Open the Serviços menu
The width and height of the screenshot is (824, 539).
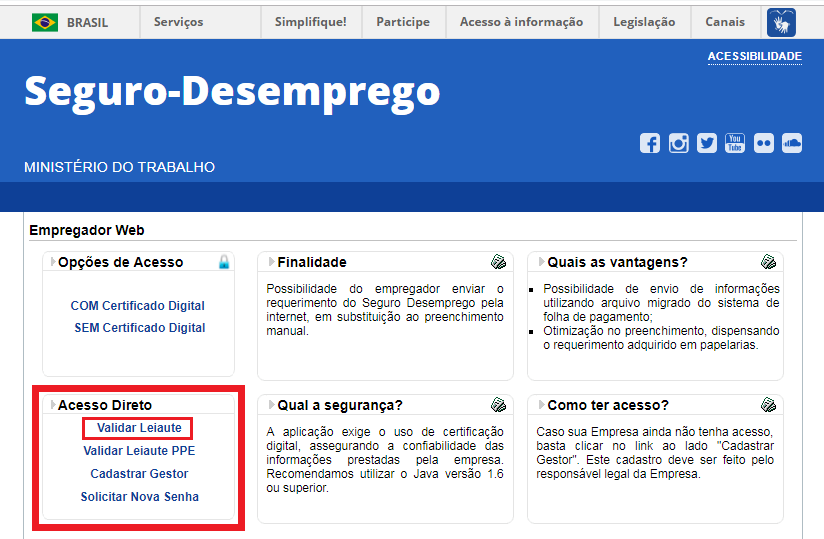pos(179,22)
